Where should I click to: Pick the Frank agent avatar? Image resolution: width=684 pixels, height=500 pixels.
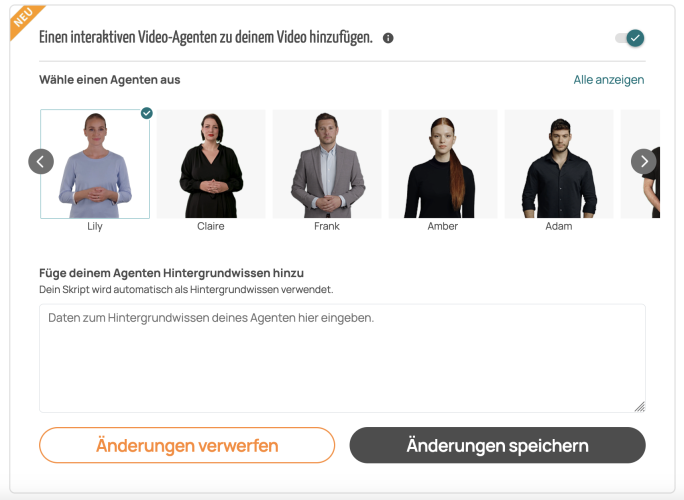point(327,164)
